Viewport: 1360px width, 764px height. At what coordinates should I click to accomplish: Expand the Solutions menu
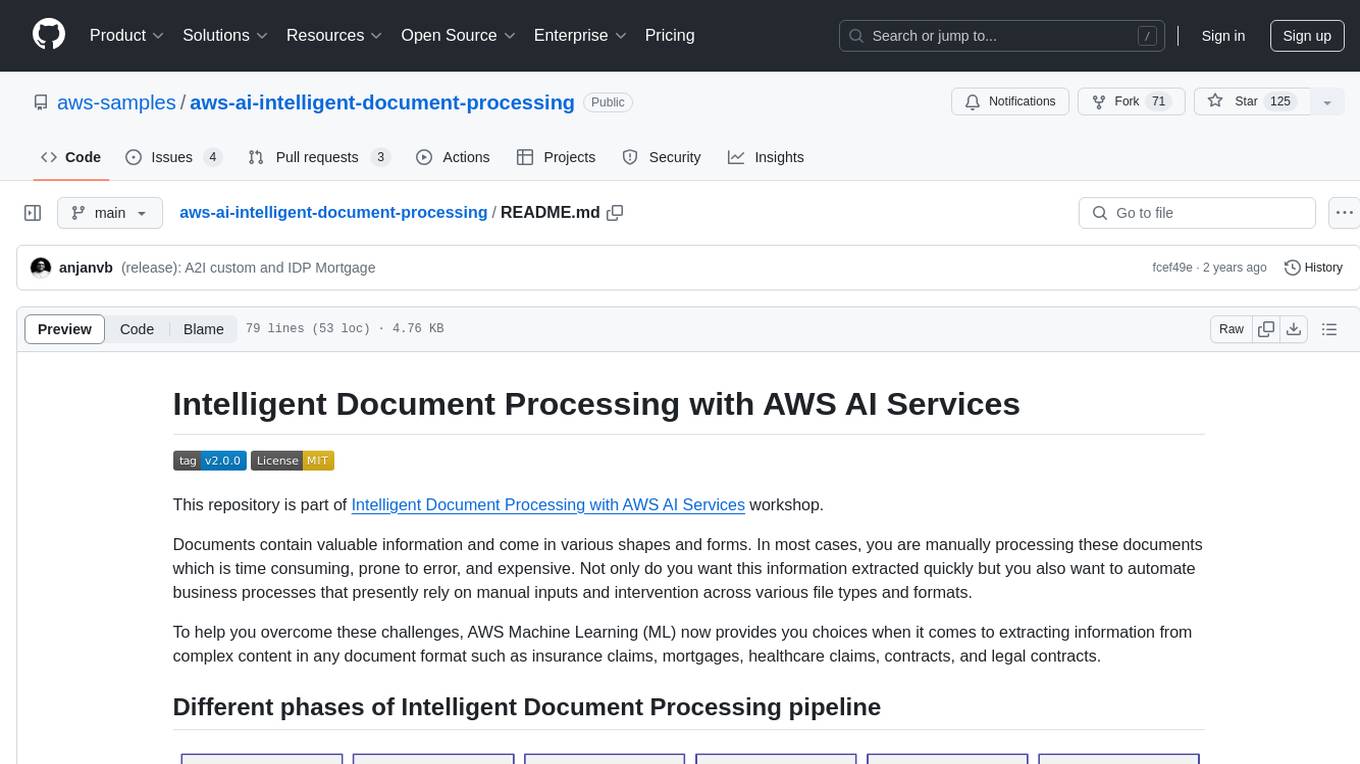pyautogui.click(x=225, y=35)
